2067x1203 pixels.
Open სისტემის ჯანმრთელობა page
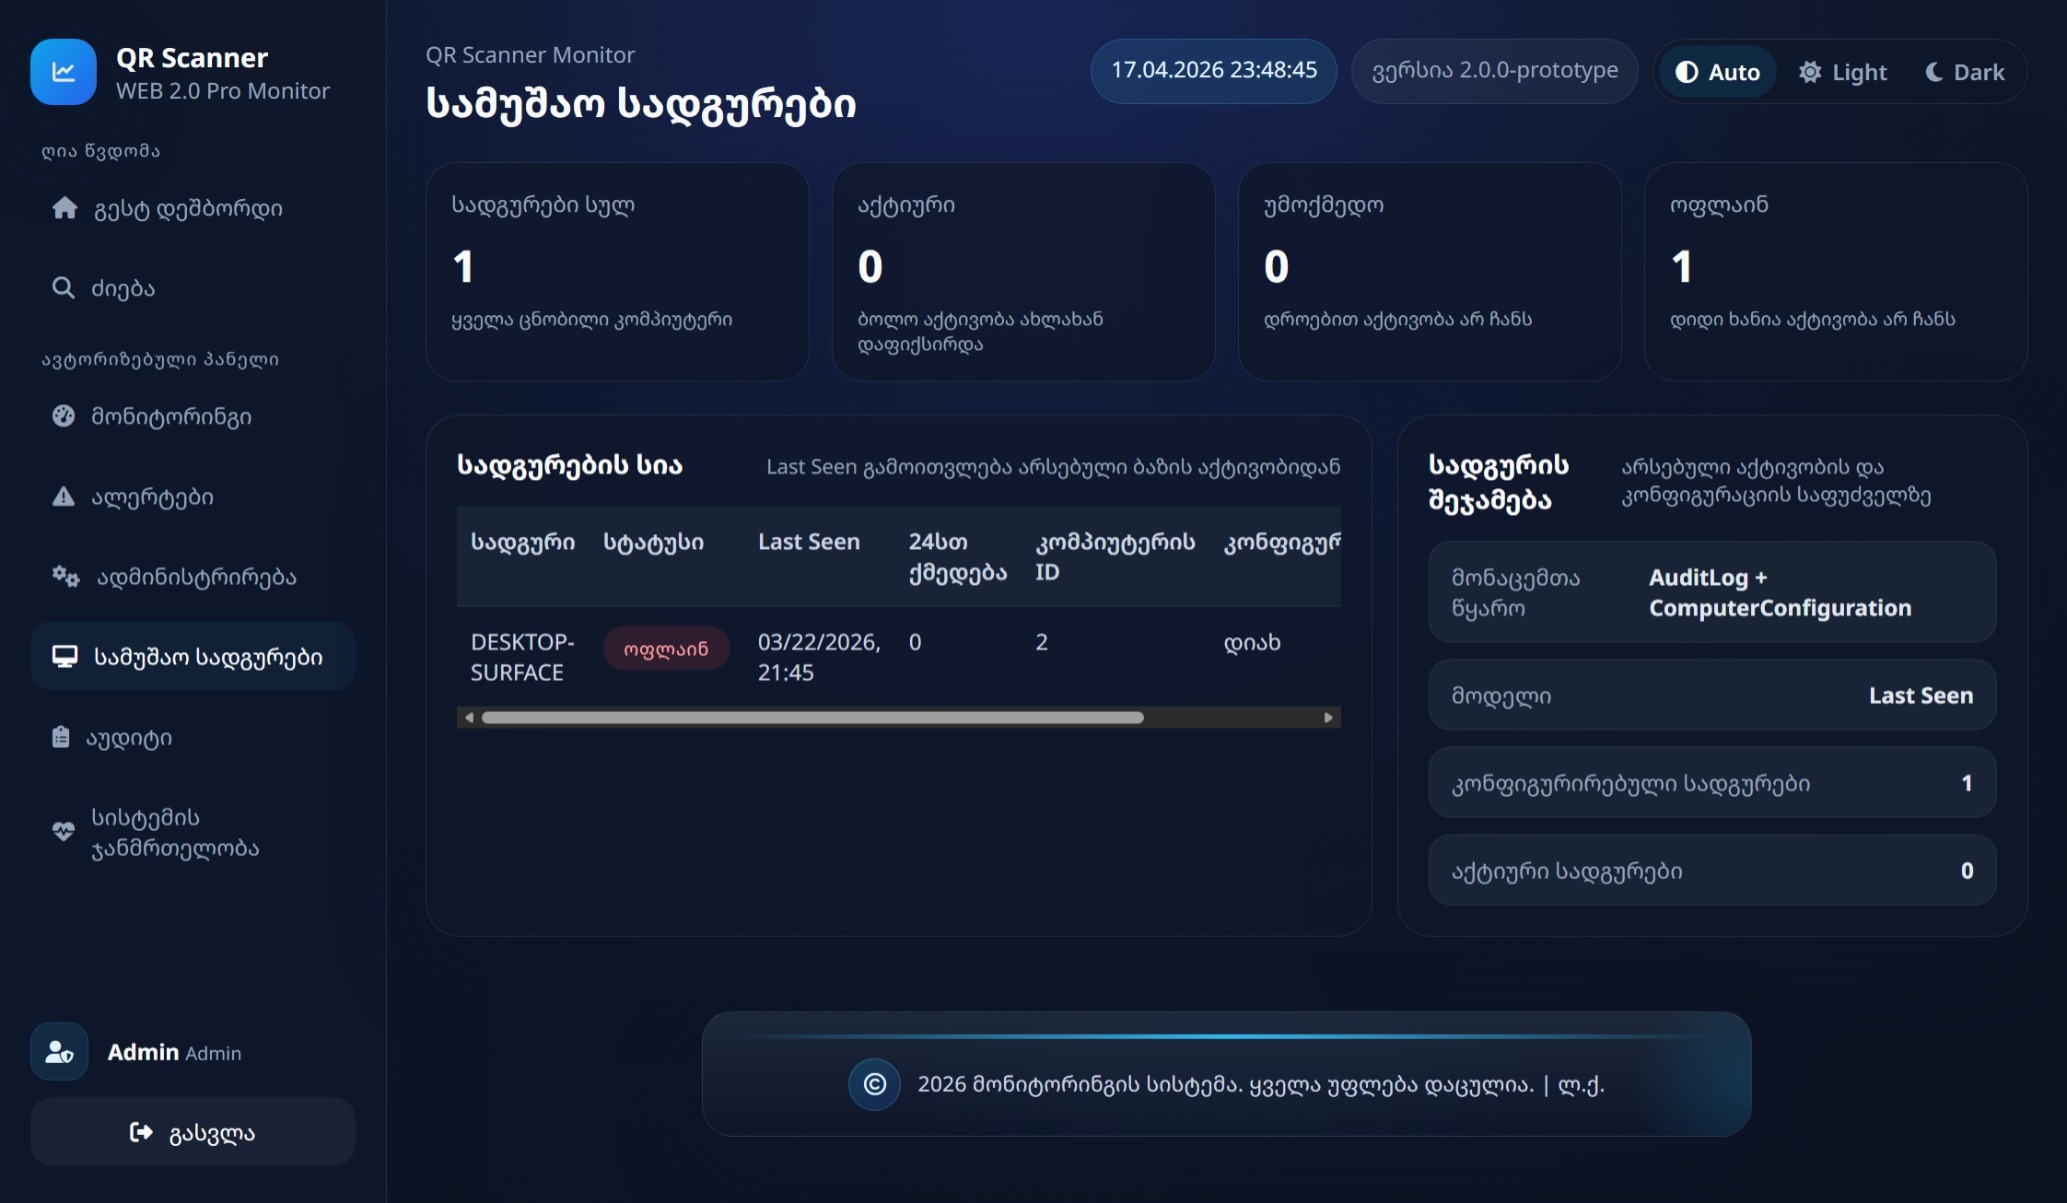coord(193,832)
